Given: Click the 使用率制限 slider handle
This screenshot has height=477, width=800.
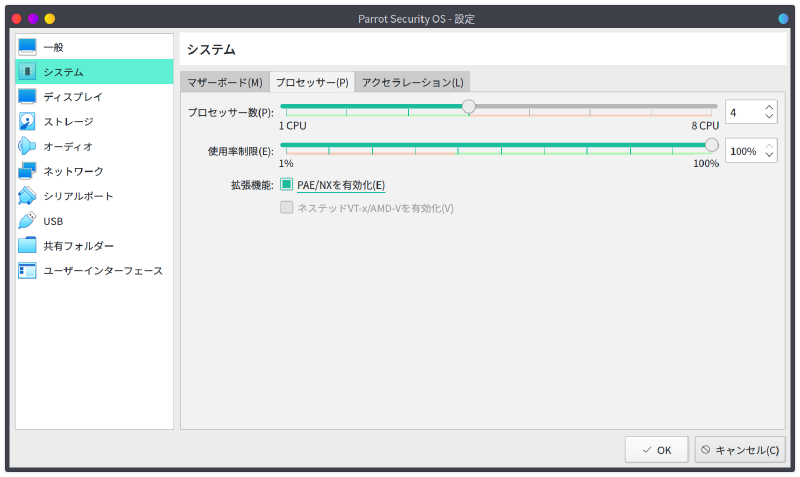Looking at the screenshot, I should pos(712,145).
